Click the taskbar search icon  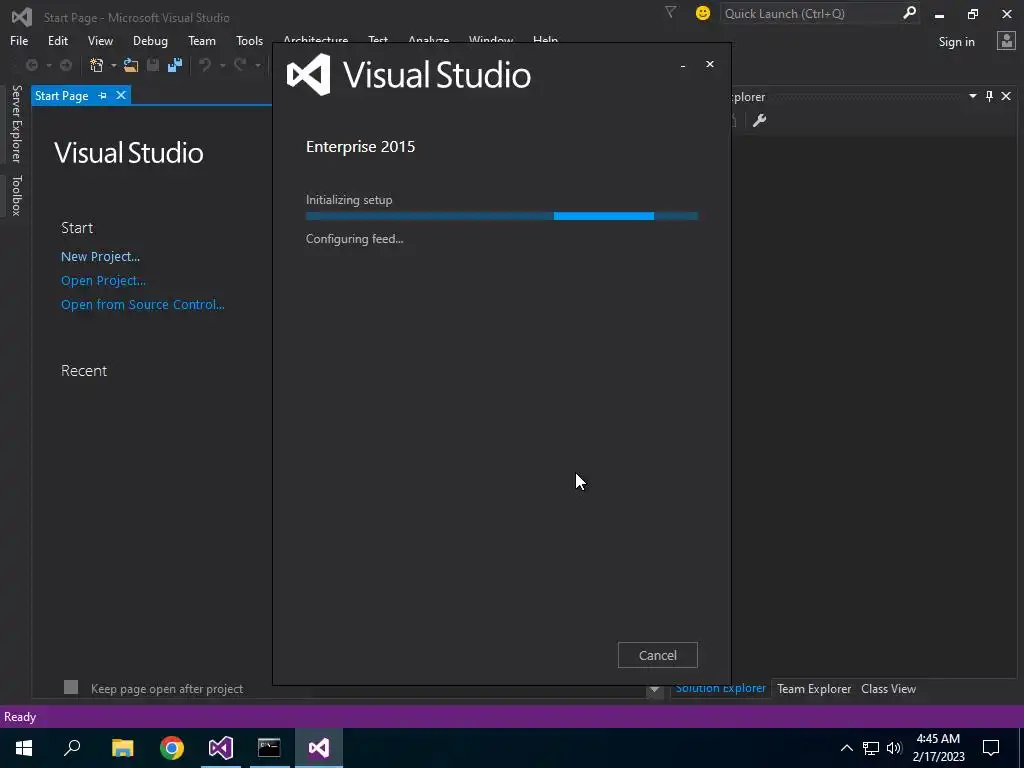(x=72, y=748)
